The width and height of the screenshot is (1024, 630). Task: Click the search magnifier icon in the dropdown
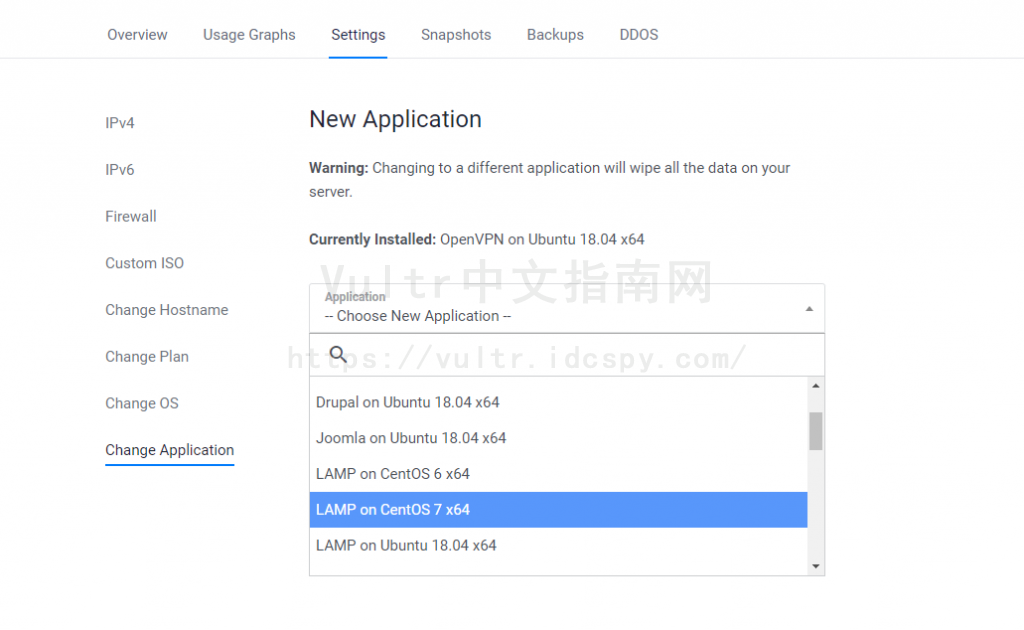[338, 354]
